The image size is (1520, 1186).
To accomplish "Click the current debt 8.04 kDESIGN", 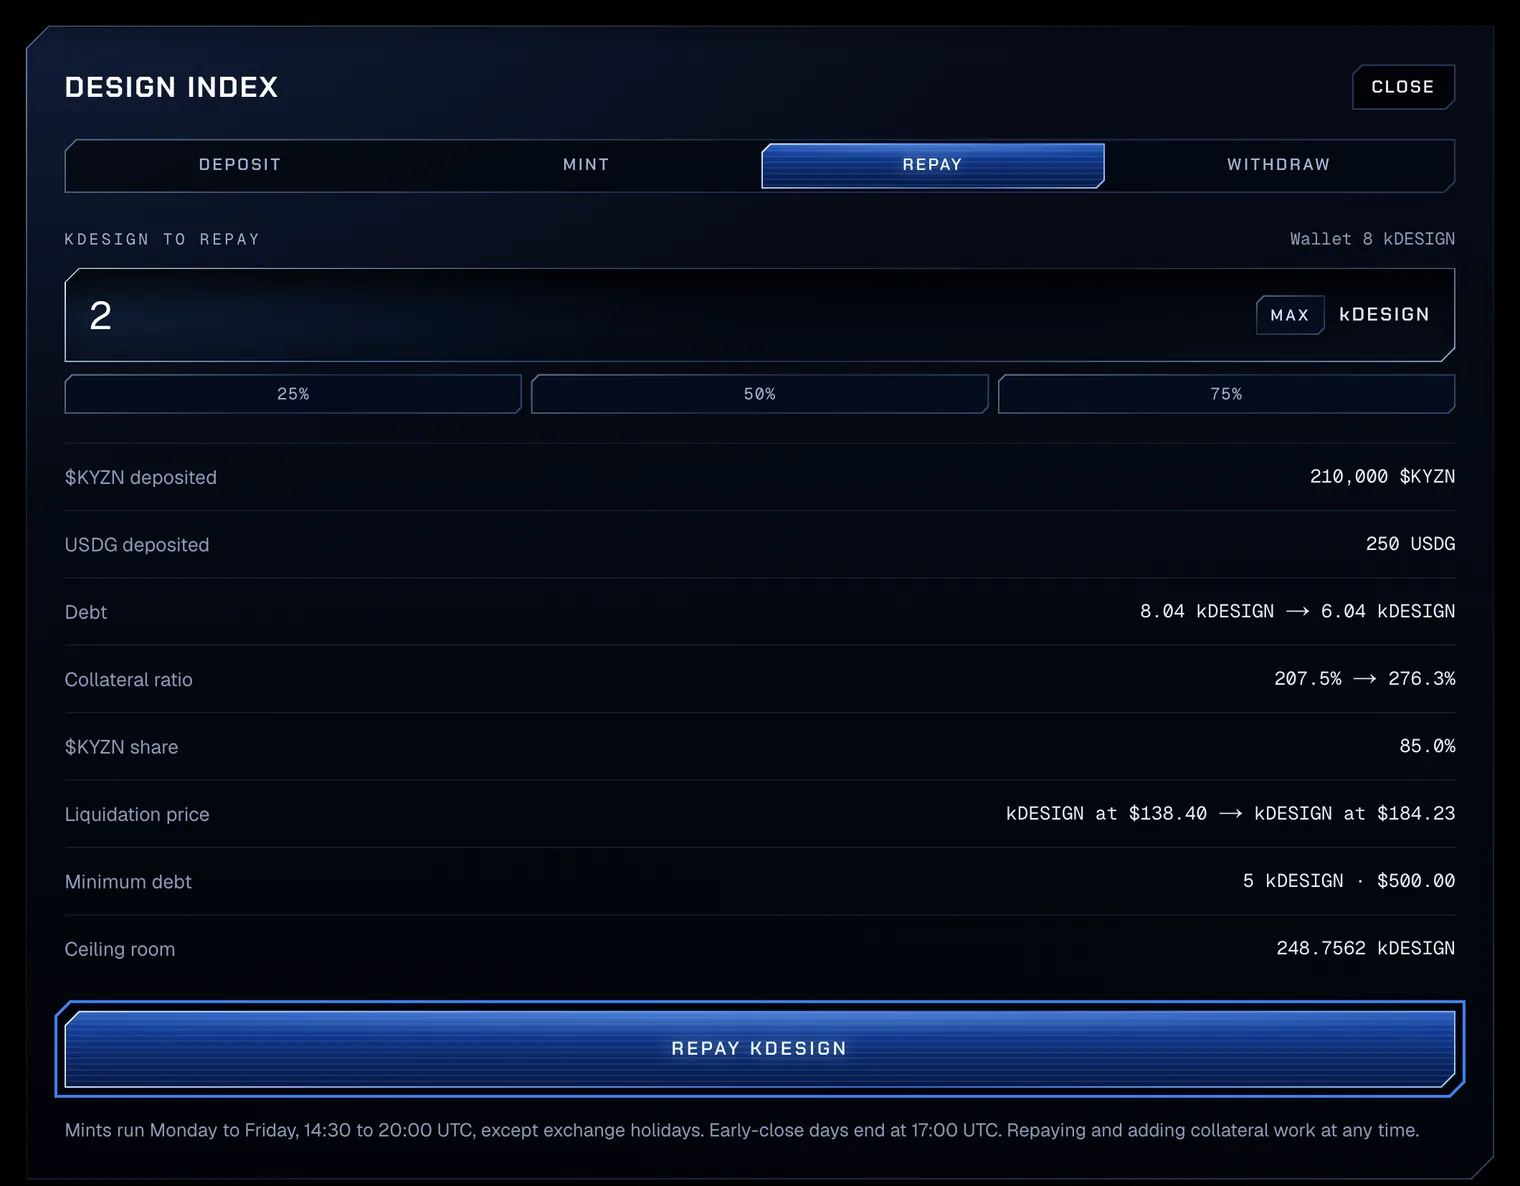I will [1207, 611].
